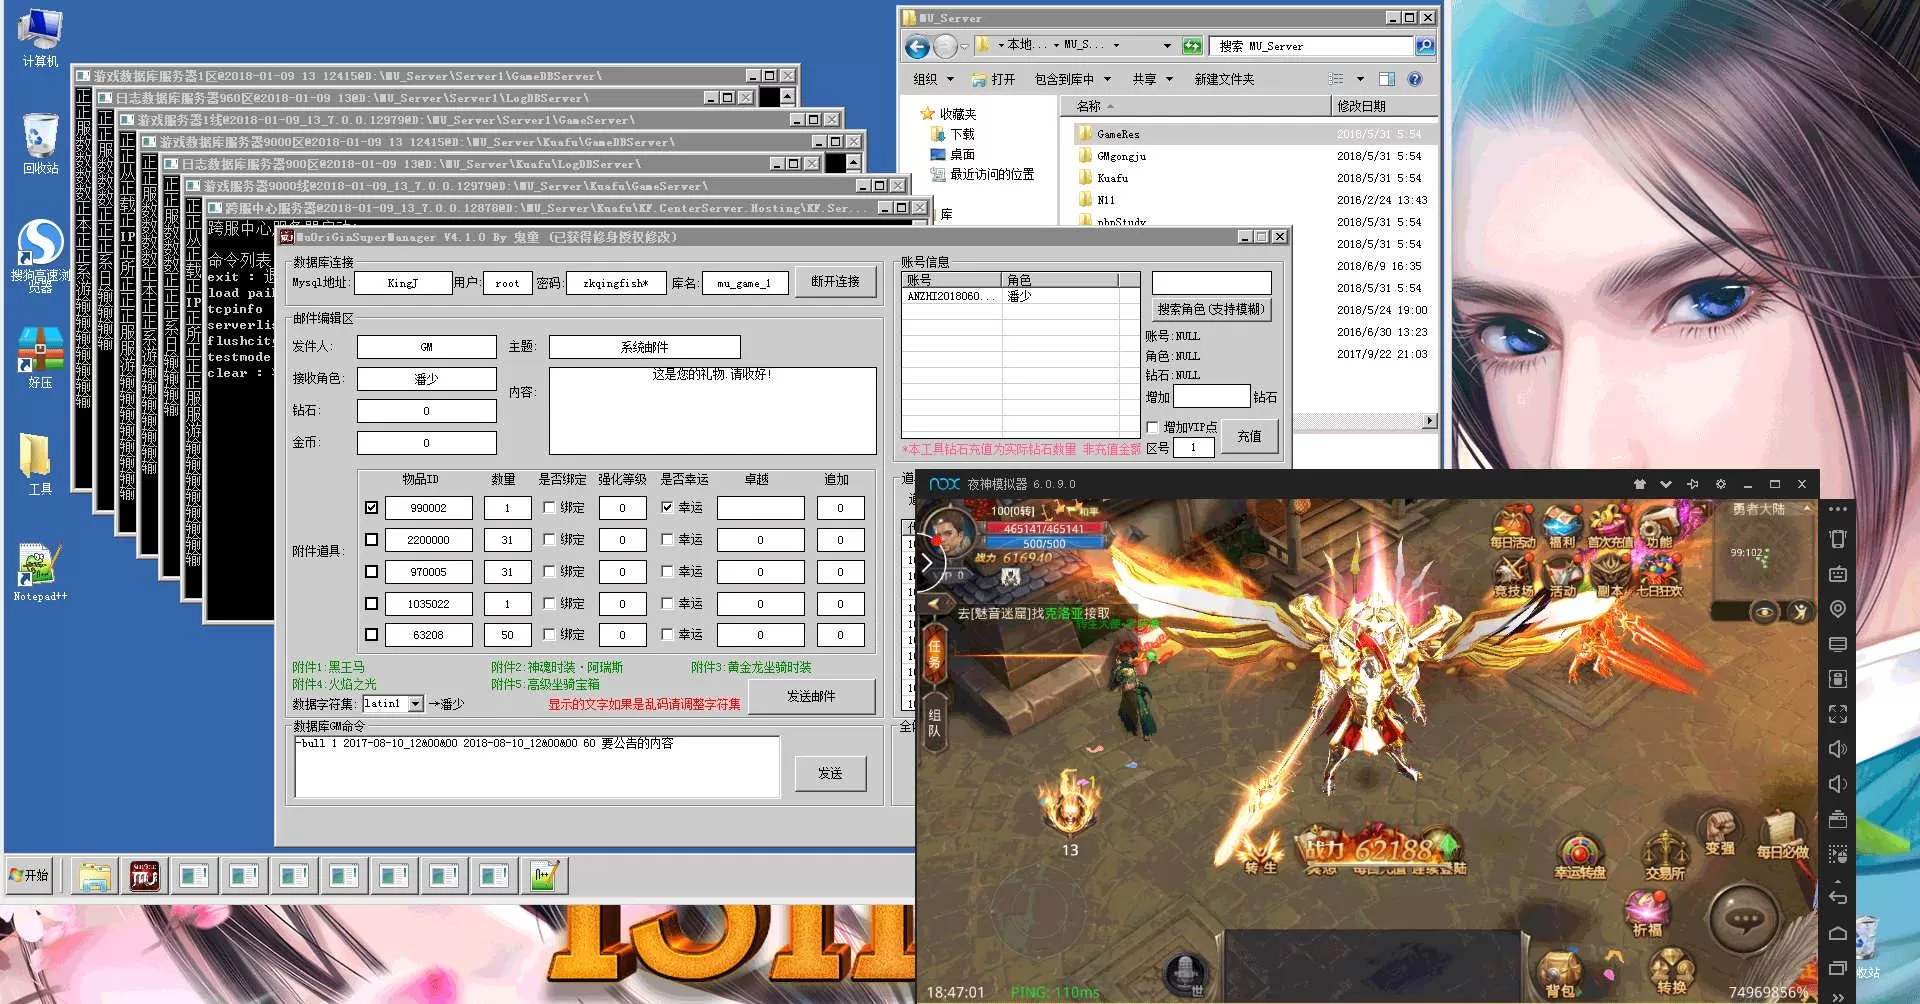The height and width of the screenshot is (1004, 1920).
Task: Open the Explorer address bar history dropdown
Action: click(x=1167, y=46)
